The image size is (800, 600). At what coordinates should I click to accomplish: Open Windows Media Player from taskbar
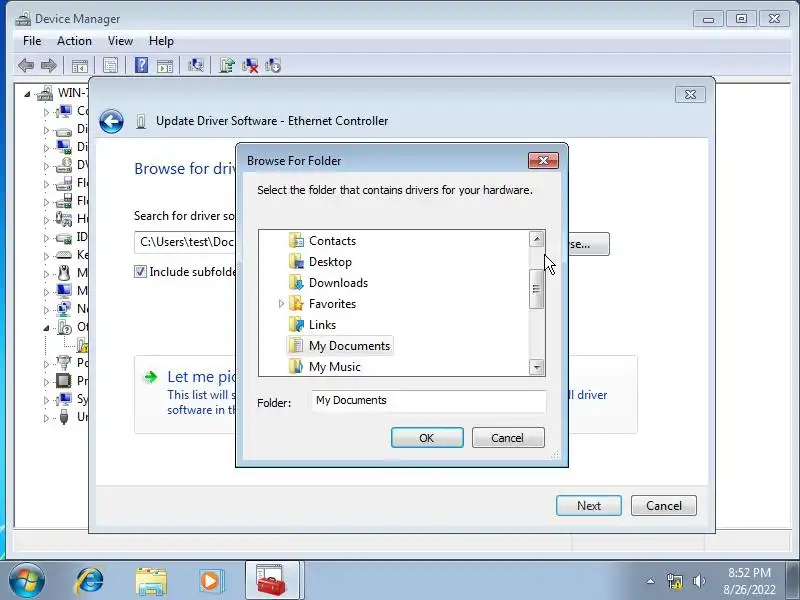click(x=210, y=581)
